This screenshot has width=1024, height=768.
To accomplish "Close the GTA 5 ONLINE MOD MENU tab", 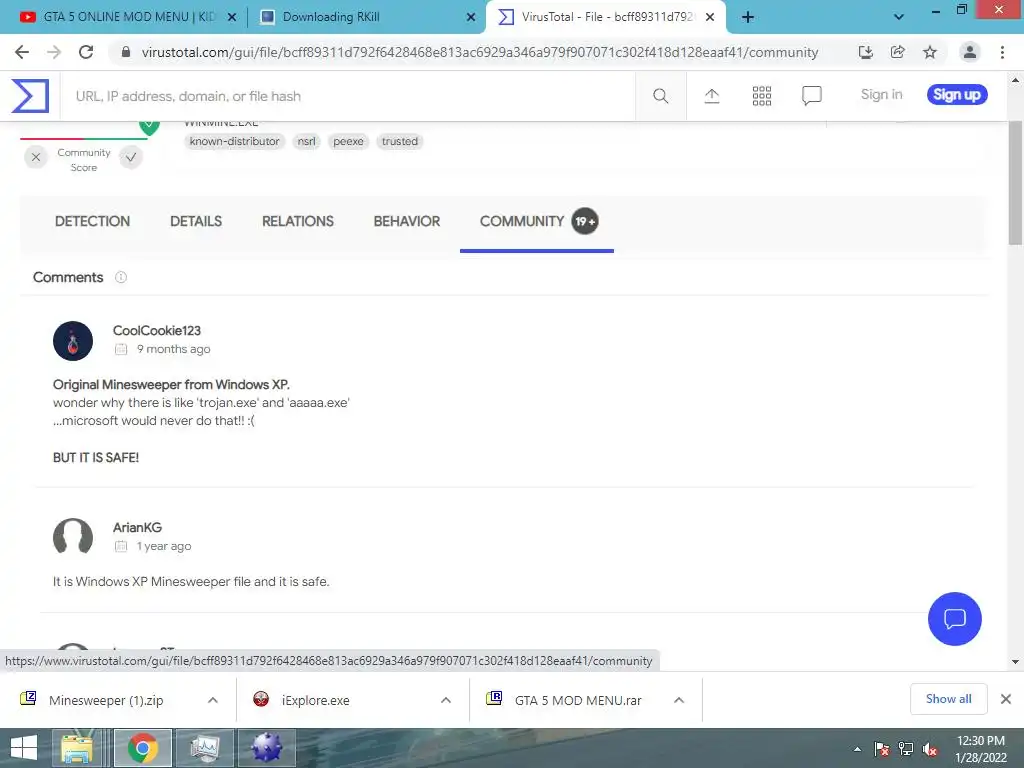I will [x=231, y=17].
